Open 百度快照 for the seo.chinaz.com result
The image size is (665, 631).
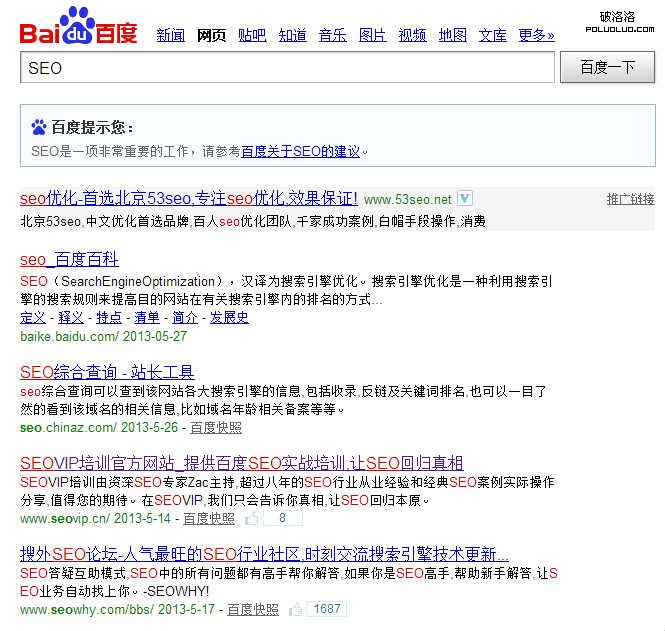pos(215,427)
